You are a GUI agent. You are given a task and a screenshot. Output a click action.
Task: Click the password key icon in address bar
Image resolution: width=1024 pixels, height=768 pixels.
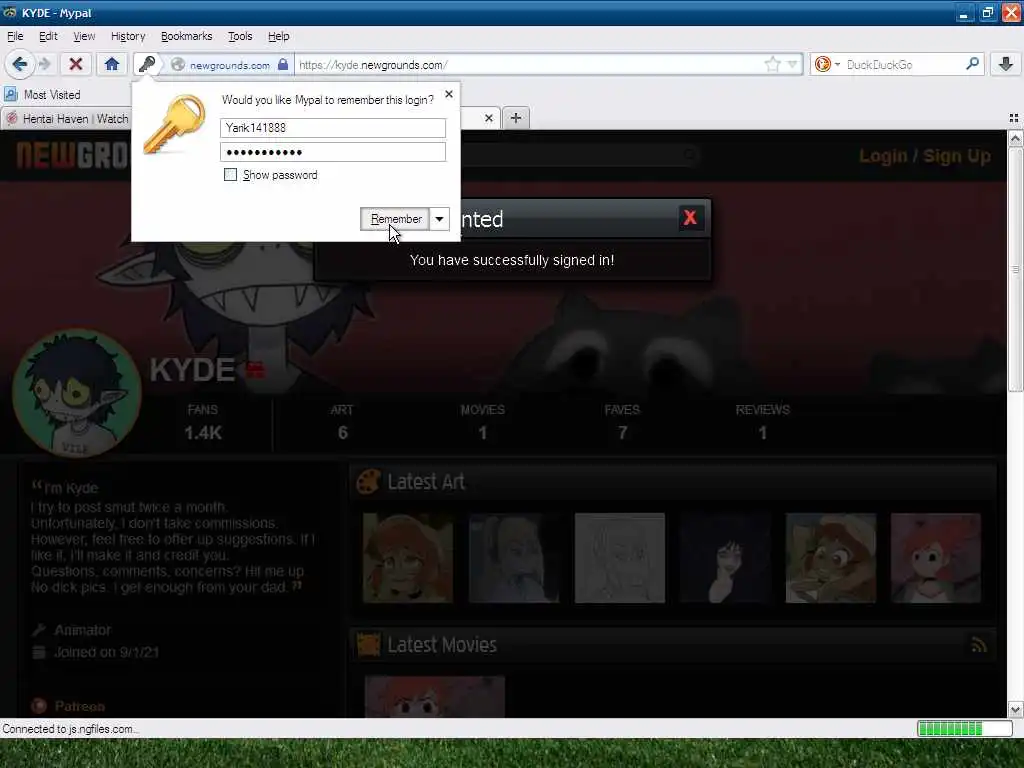[147, 64]
